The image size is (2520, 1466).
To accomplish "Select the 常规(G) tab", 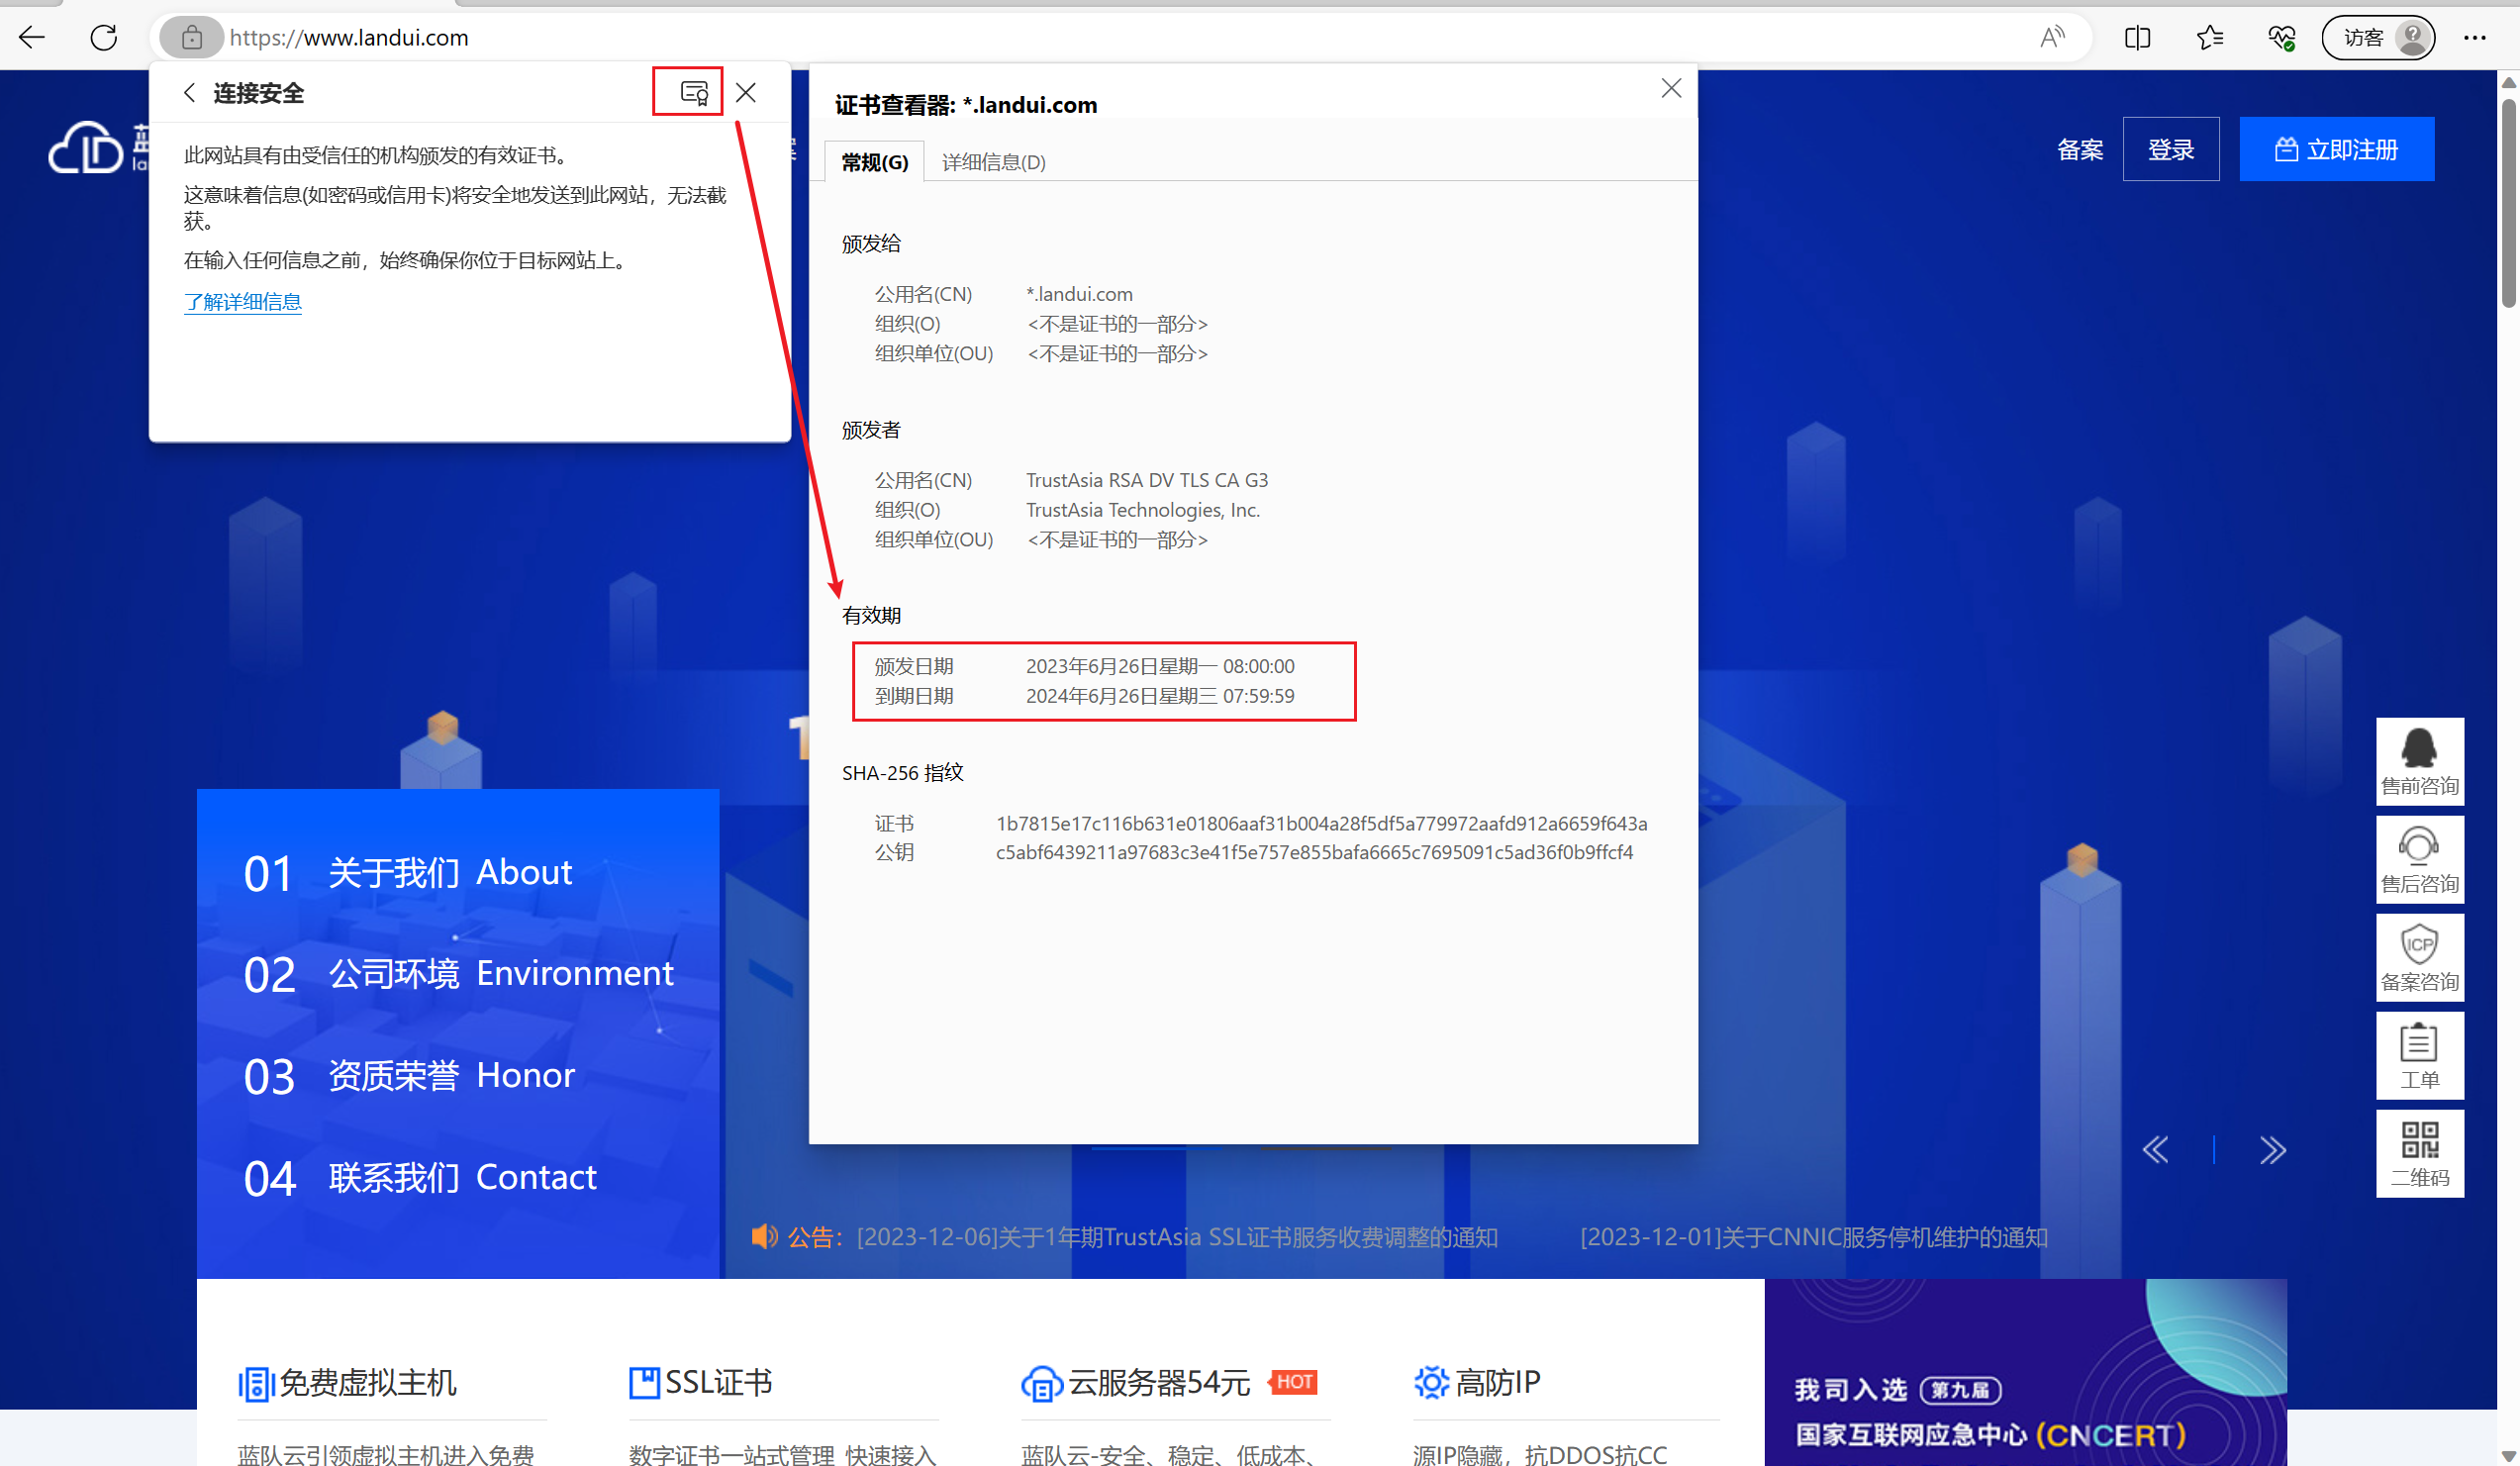I will click(x=875, y=162).
